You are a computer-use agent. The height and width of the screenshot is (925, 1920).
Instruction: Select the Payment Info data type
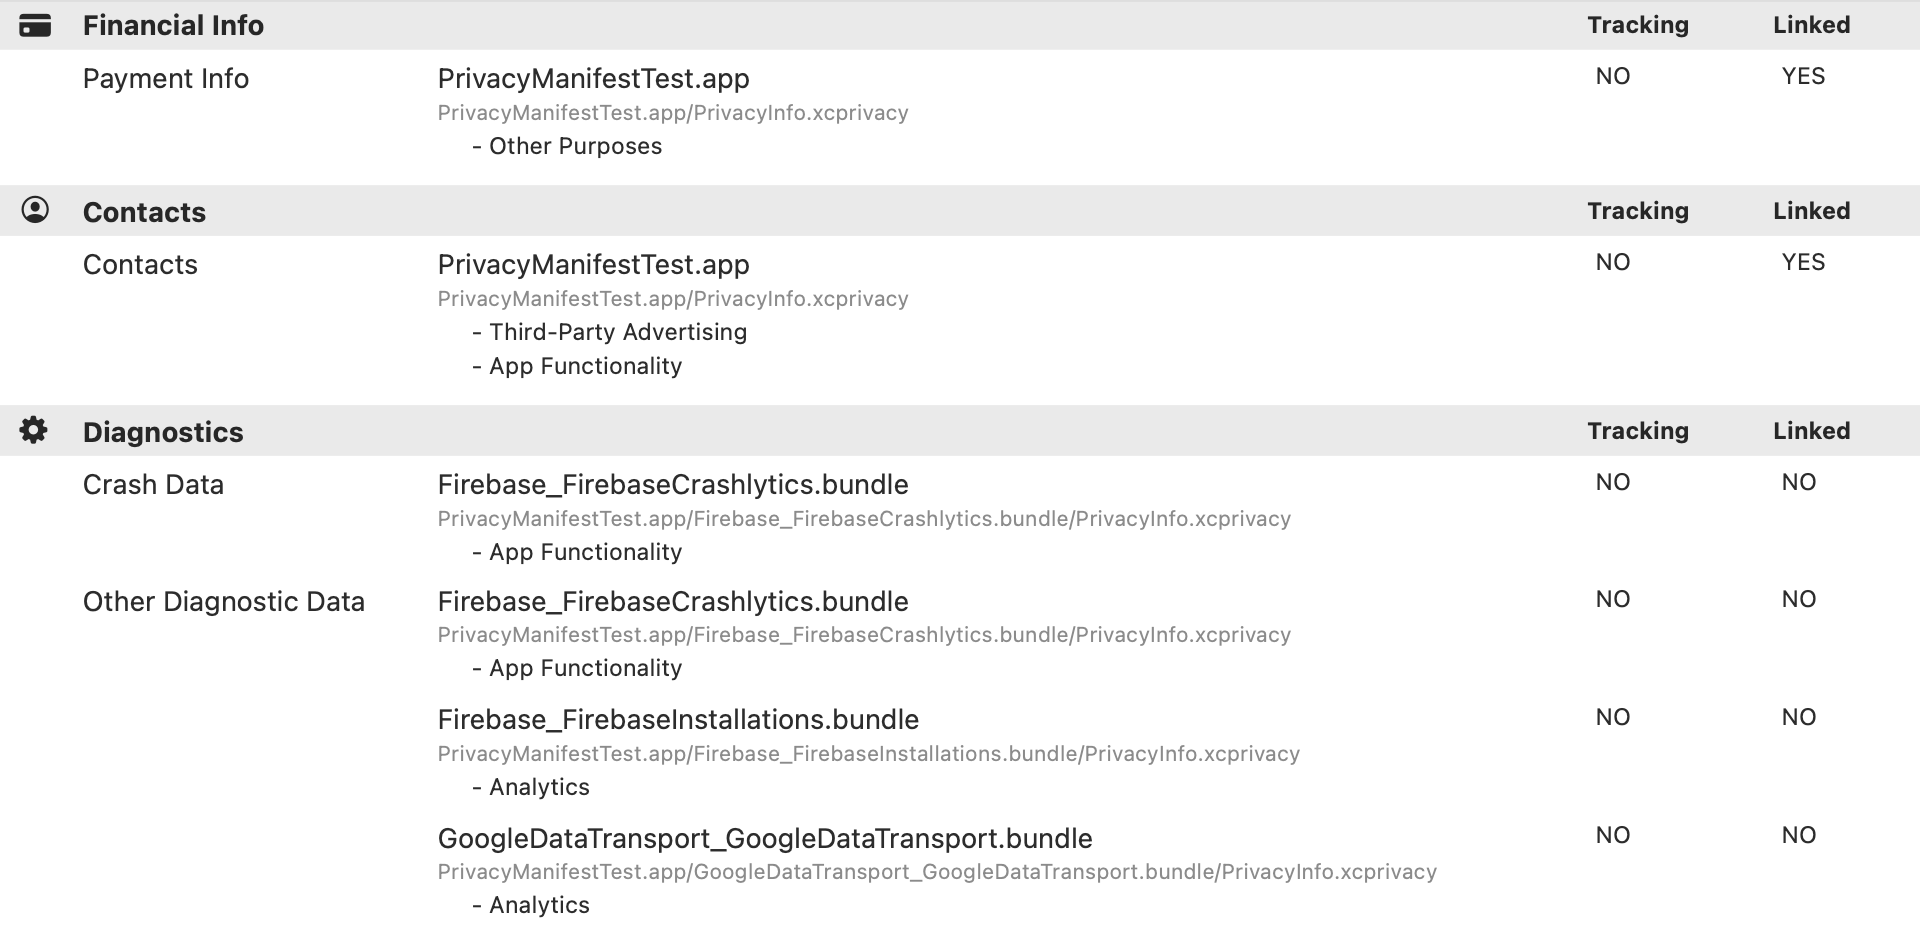[x=166, y=78]
